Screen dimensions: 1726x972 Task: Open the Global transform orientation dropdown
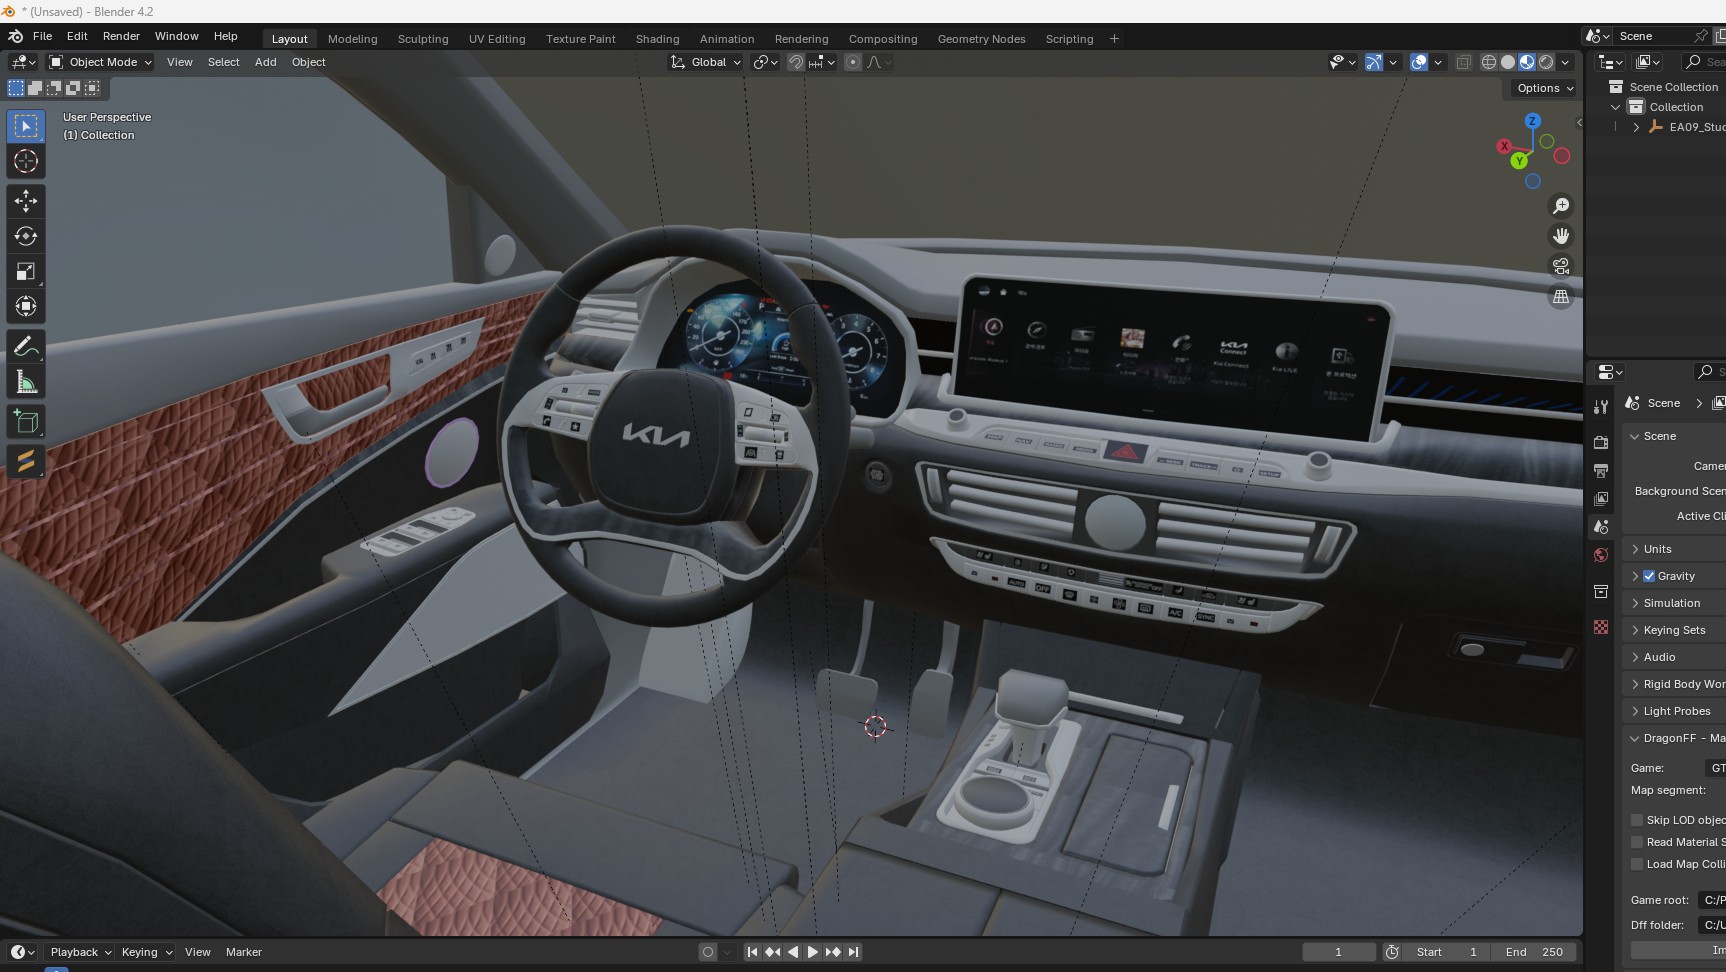(707, 62)
